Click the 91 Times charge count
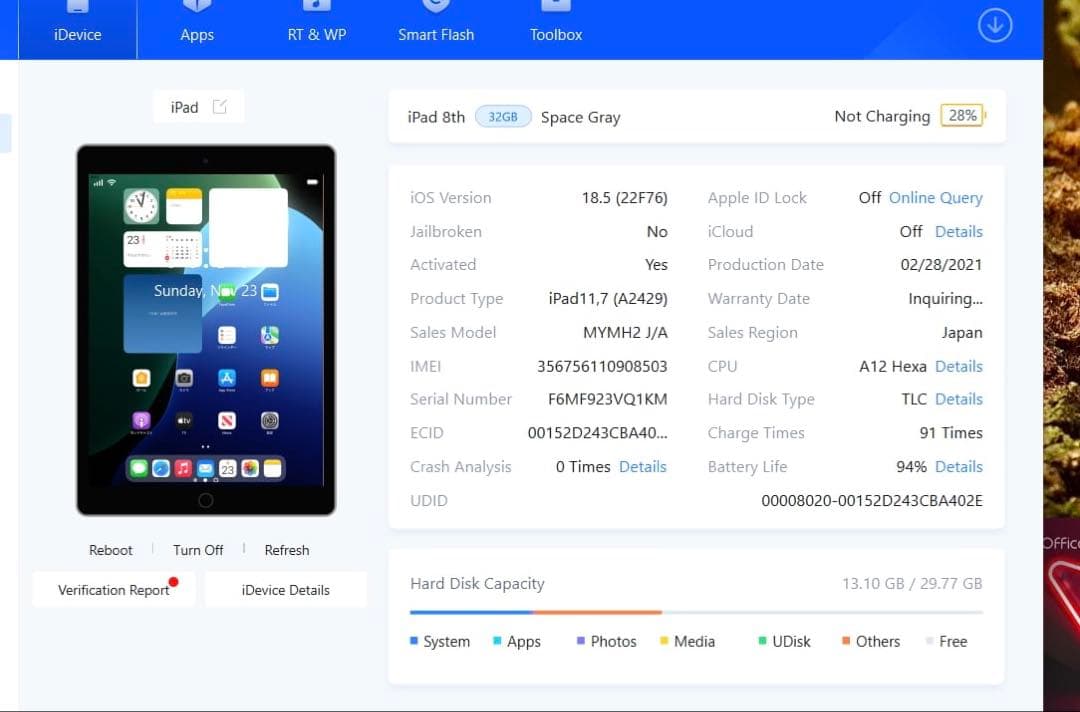The width and height of the screenshot is (1080, 712). tap(951, 433)
